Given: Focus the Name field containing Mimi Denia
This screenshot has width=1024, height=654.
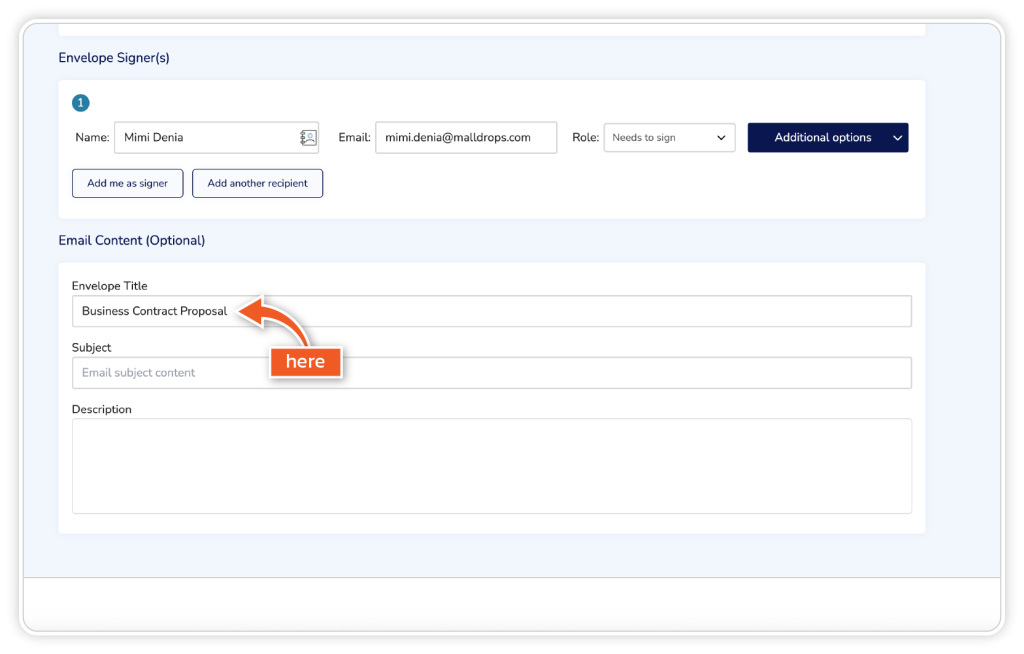Looking at the screenshot, I should click(x=205, y=138).
